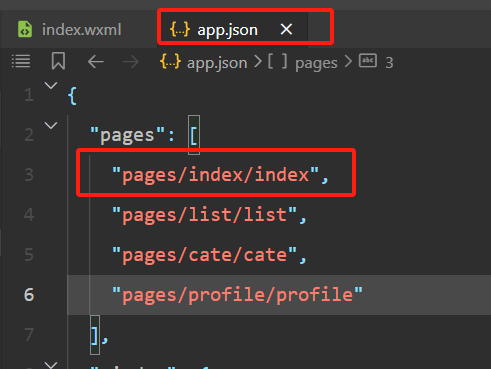
Task: Collapse the fold arrow below line 7
Action: (x=51, y=365)
